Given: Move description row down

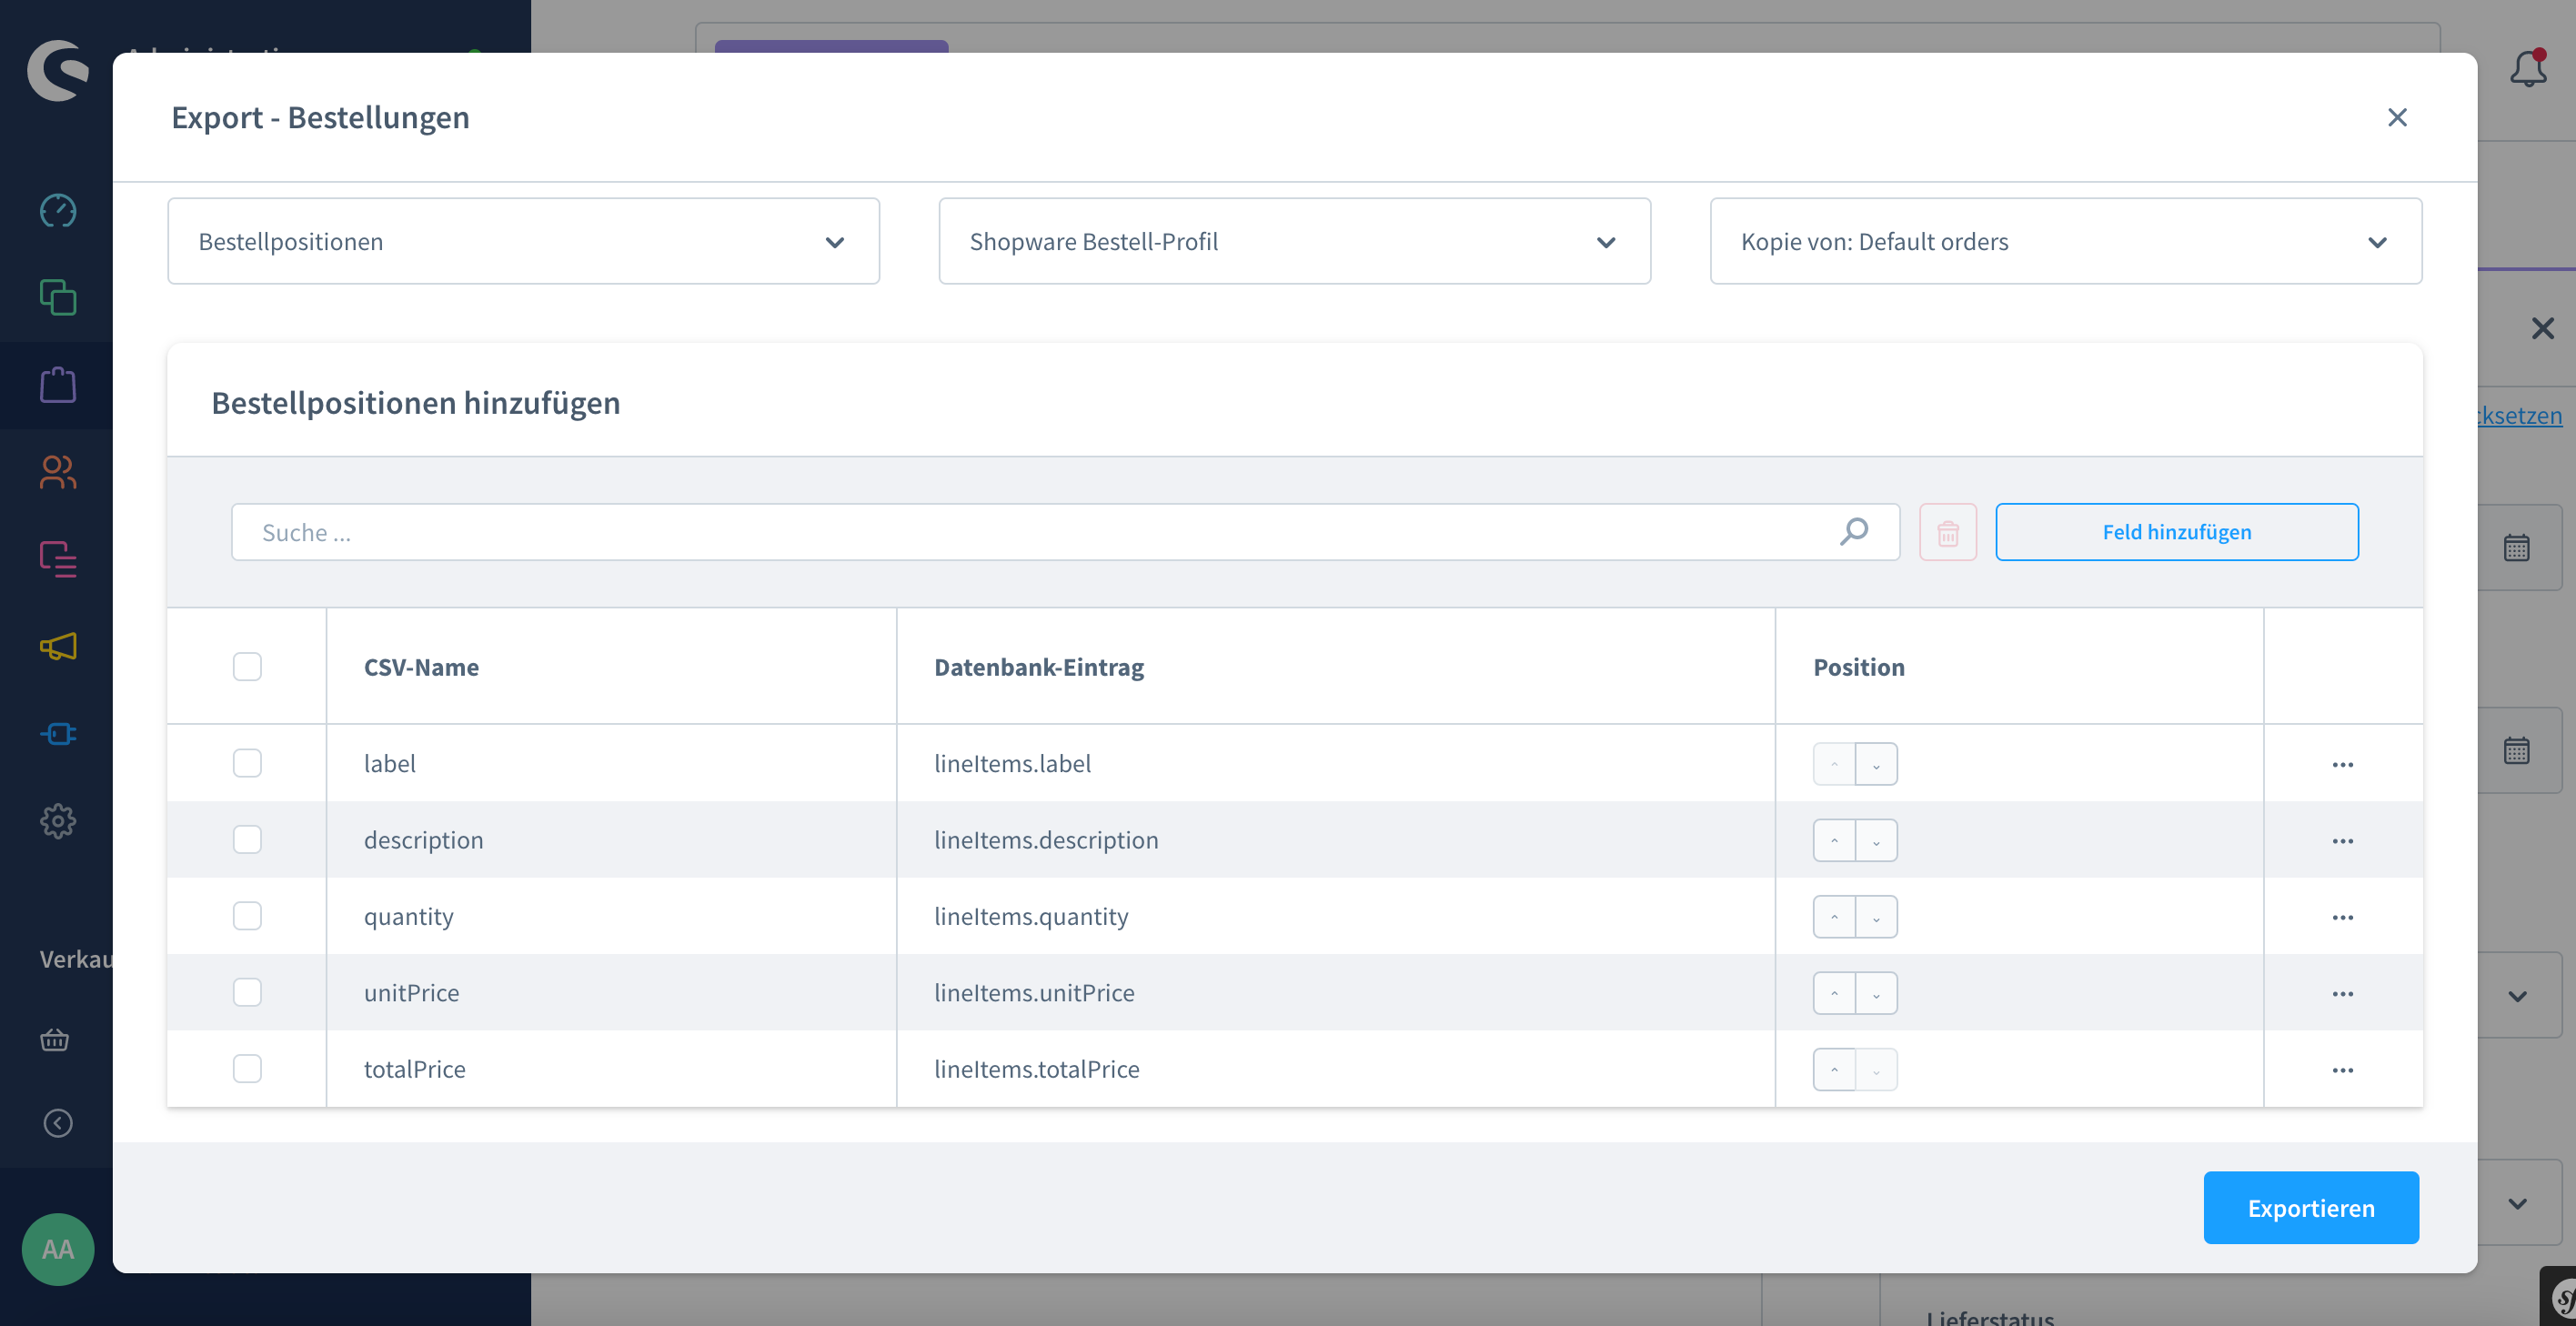Looking at the screenshot, I should pos(1877,840).
